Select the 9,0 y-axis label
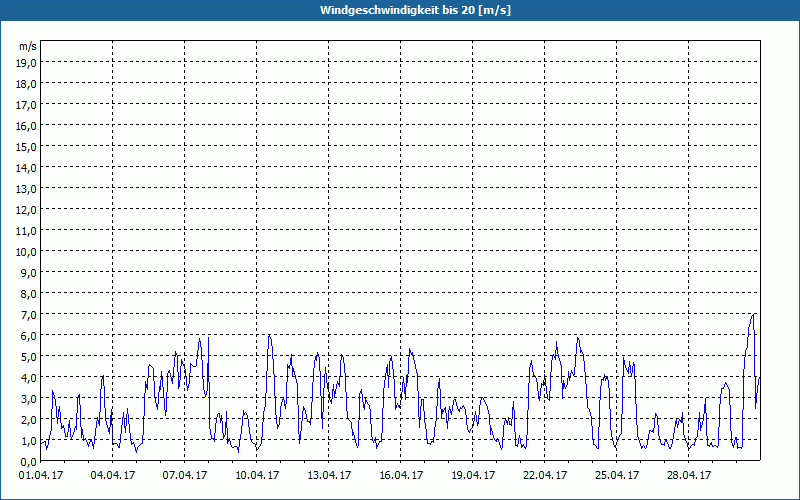The width and height of the screenshot is (800, 500). pos(29,272)
